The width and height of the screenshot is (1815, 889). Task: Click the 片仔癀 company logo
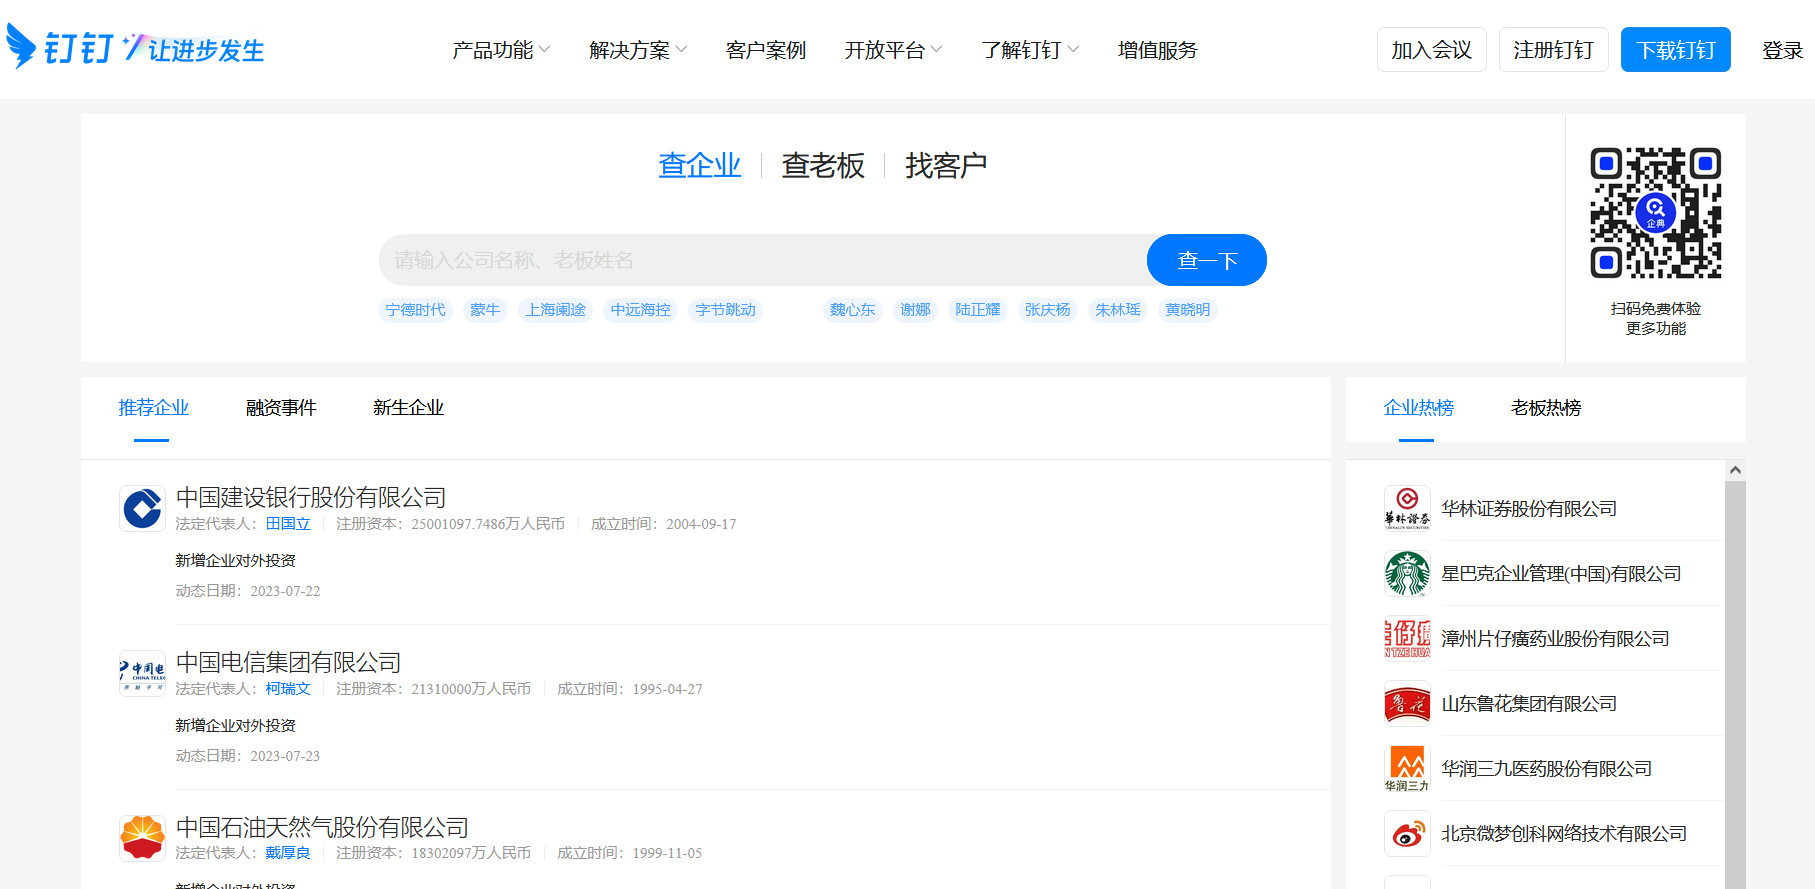1407,638
